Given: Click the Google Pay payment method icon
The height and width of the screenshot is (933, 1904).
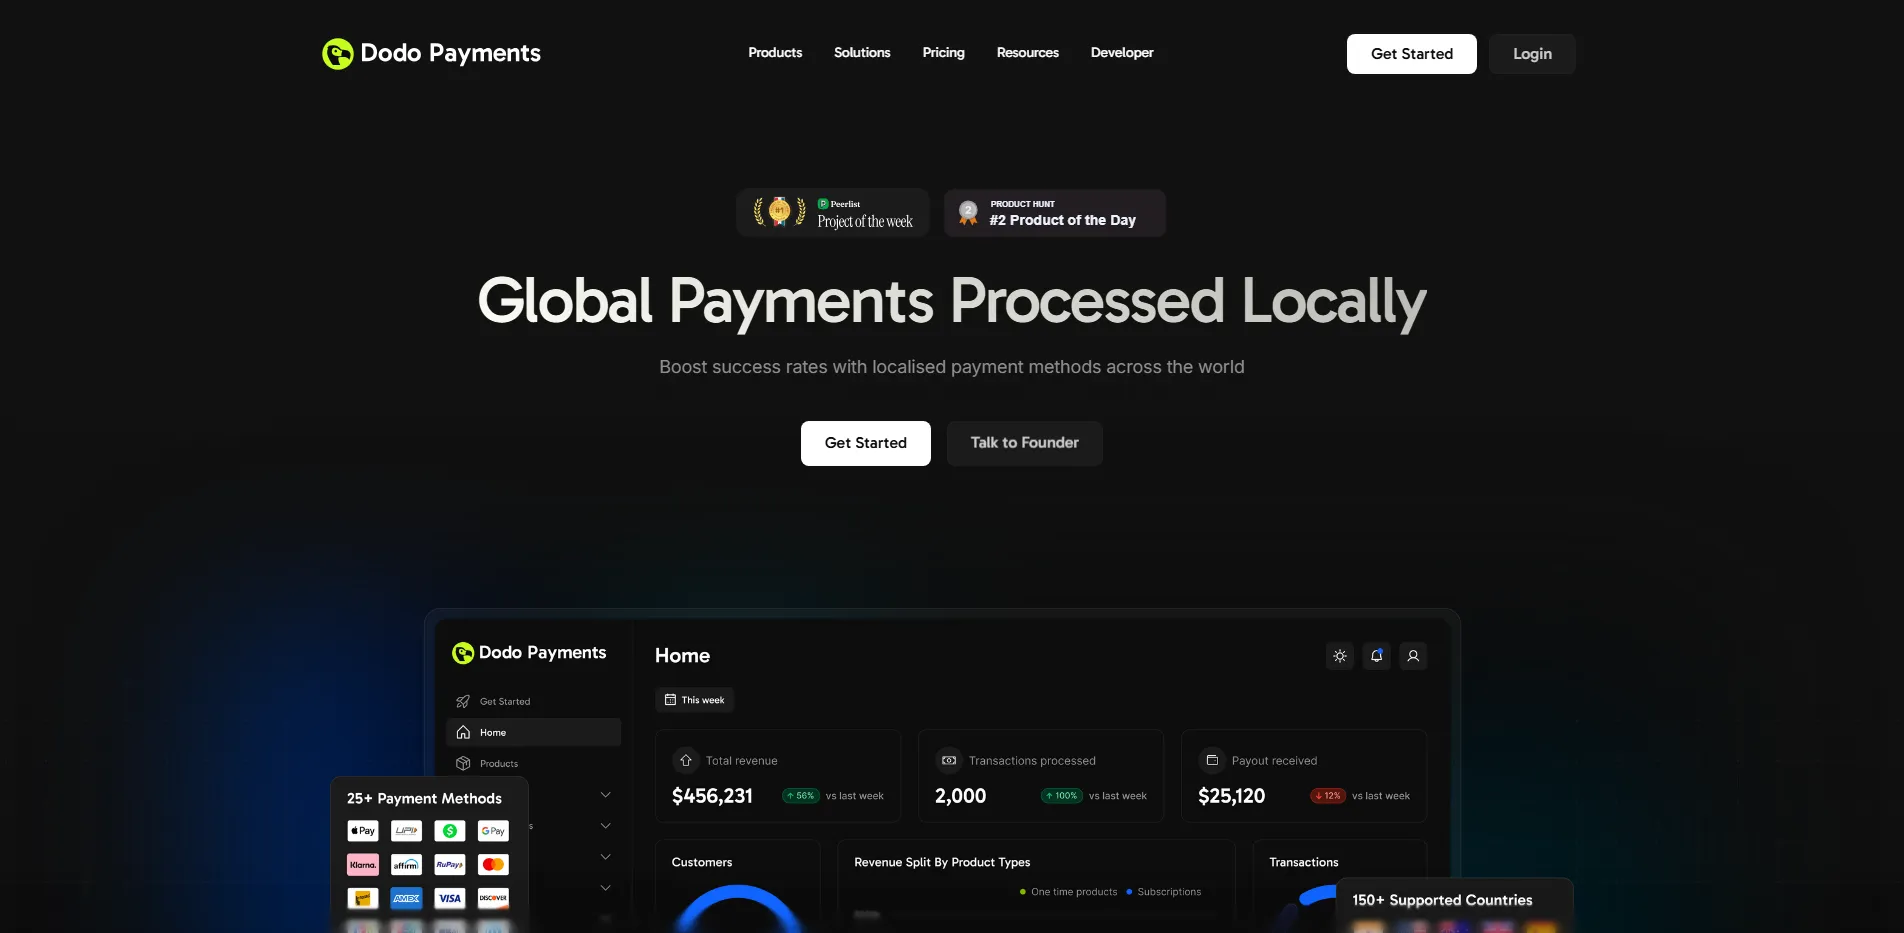Looking at the screenshot, I should 492,830.
